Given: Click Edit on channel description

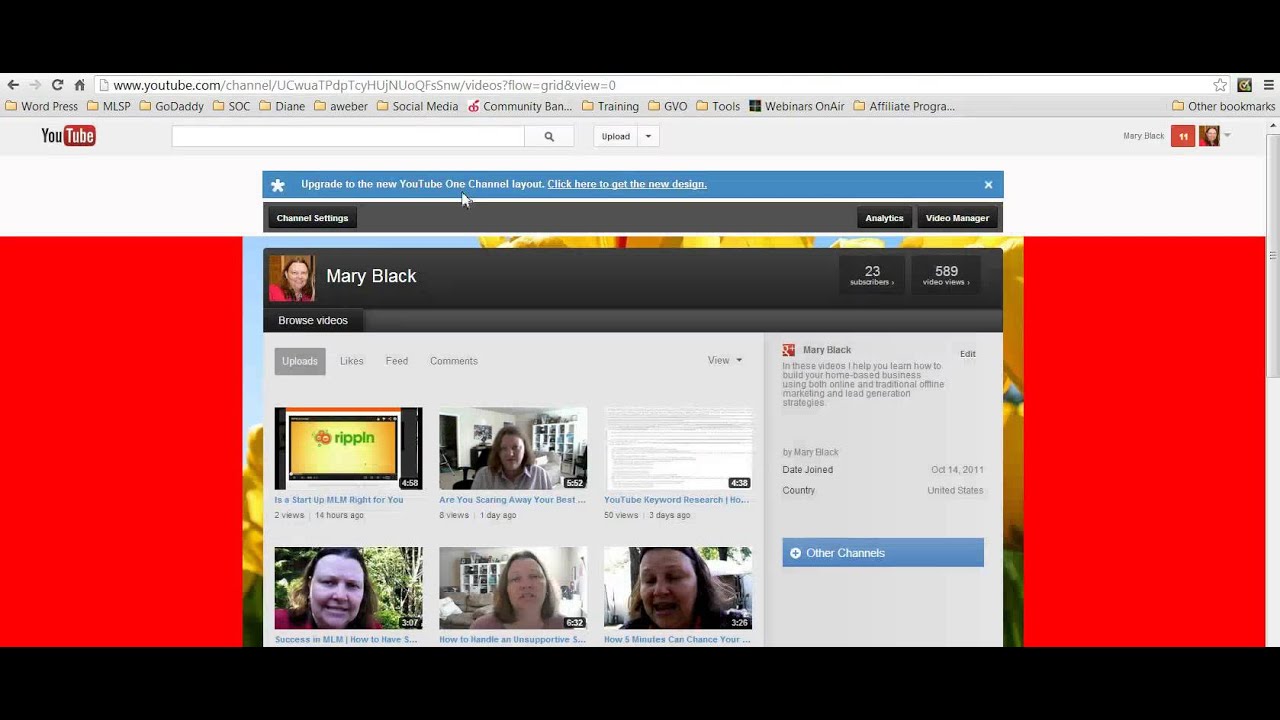Looking at the screenshot, I should pos(968,354).
